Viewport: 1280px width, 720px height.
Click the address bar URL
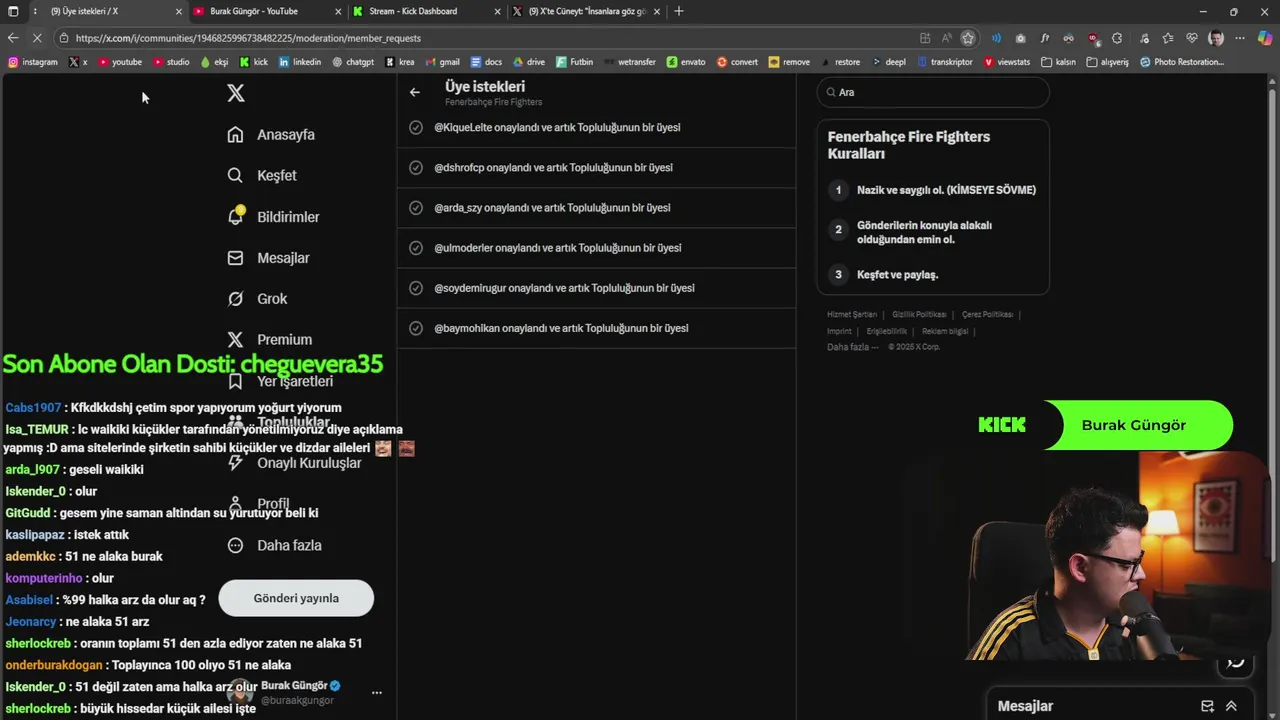click(x=248, y=38)
